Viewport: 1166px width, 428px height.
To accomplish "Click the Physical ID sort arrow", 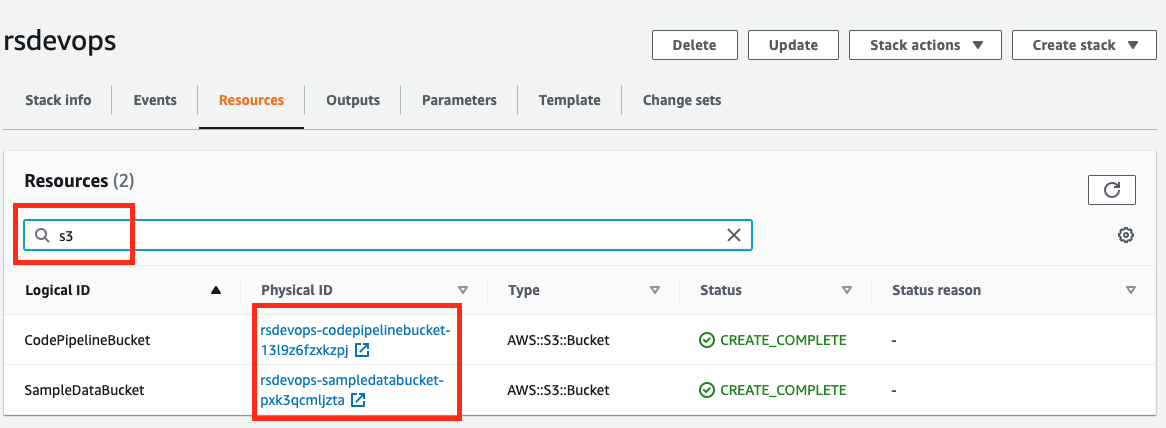I will (463, 290).
